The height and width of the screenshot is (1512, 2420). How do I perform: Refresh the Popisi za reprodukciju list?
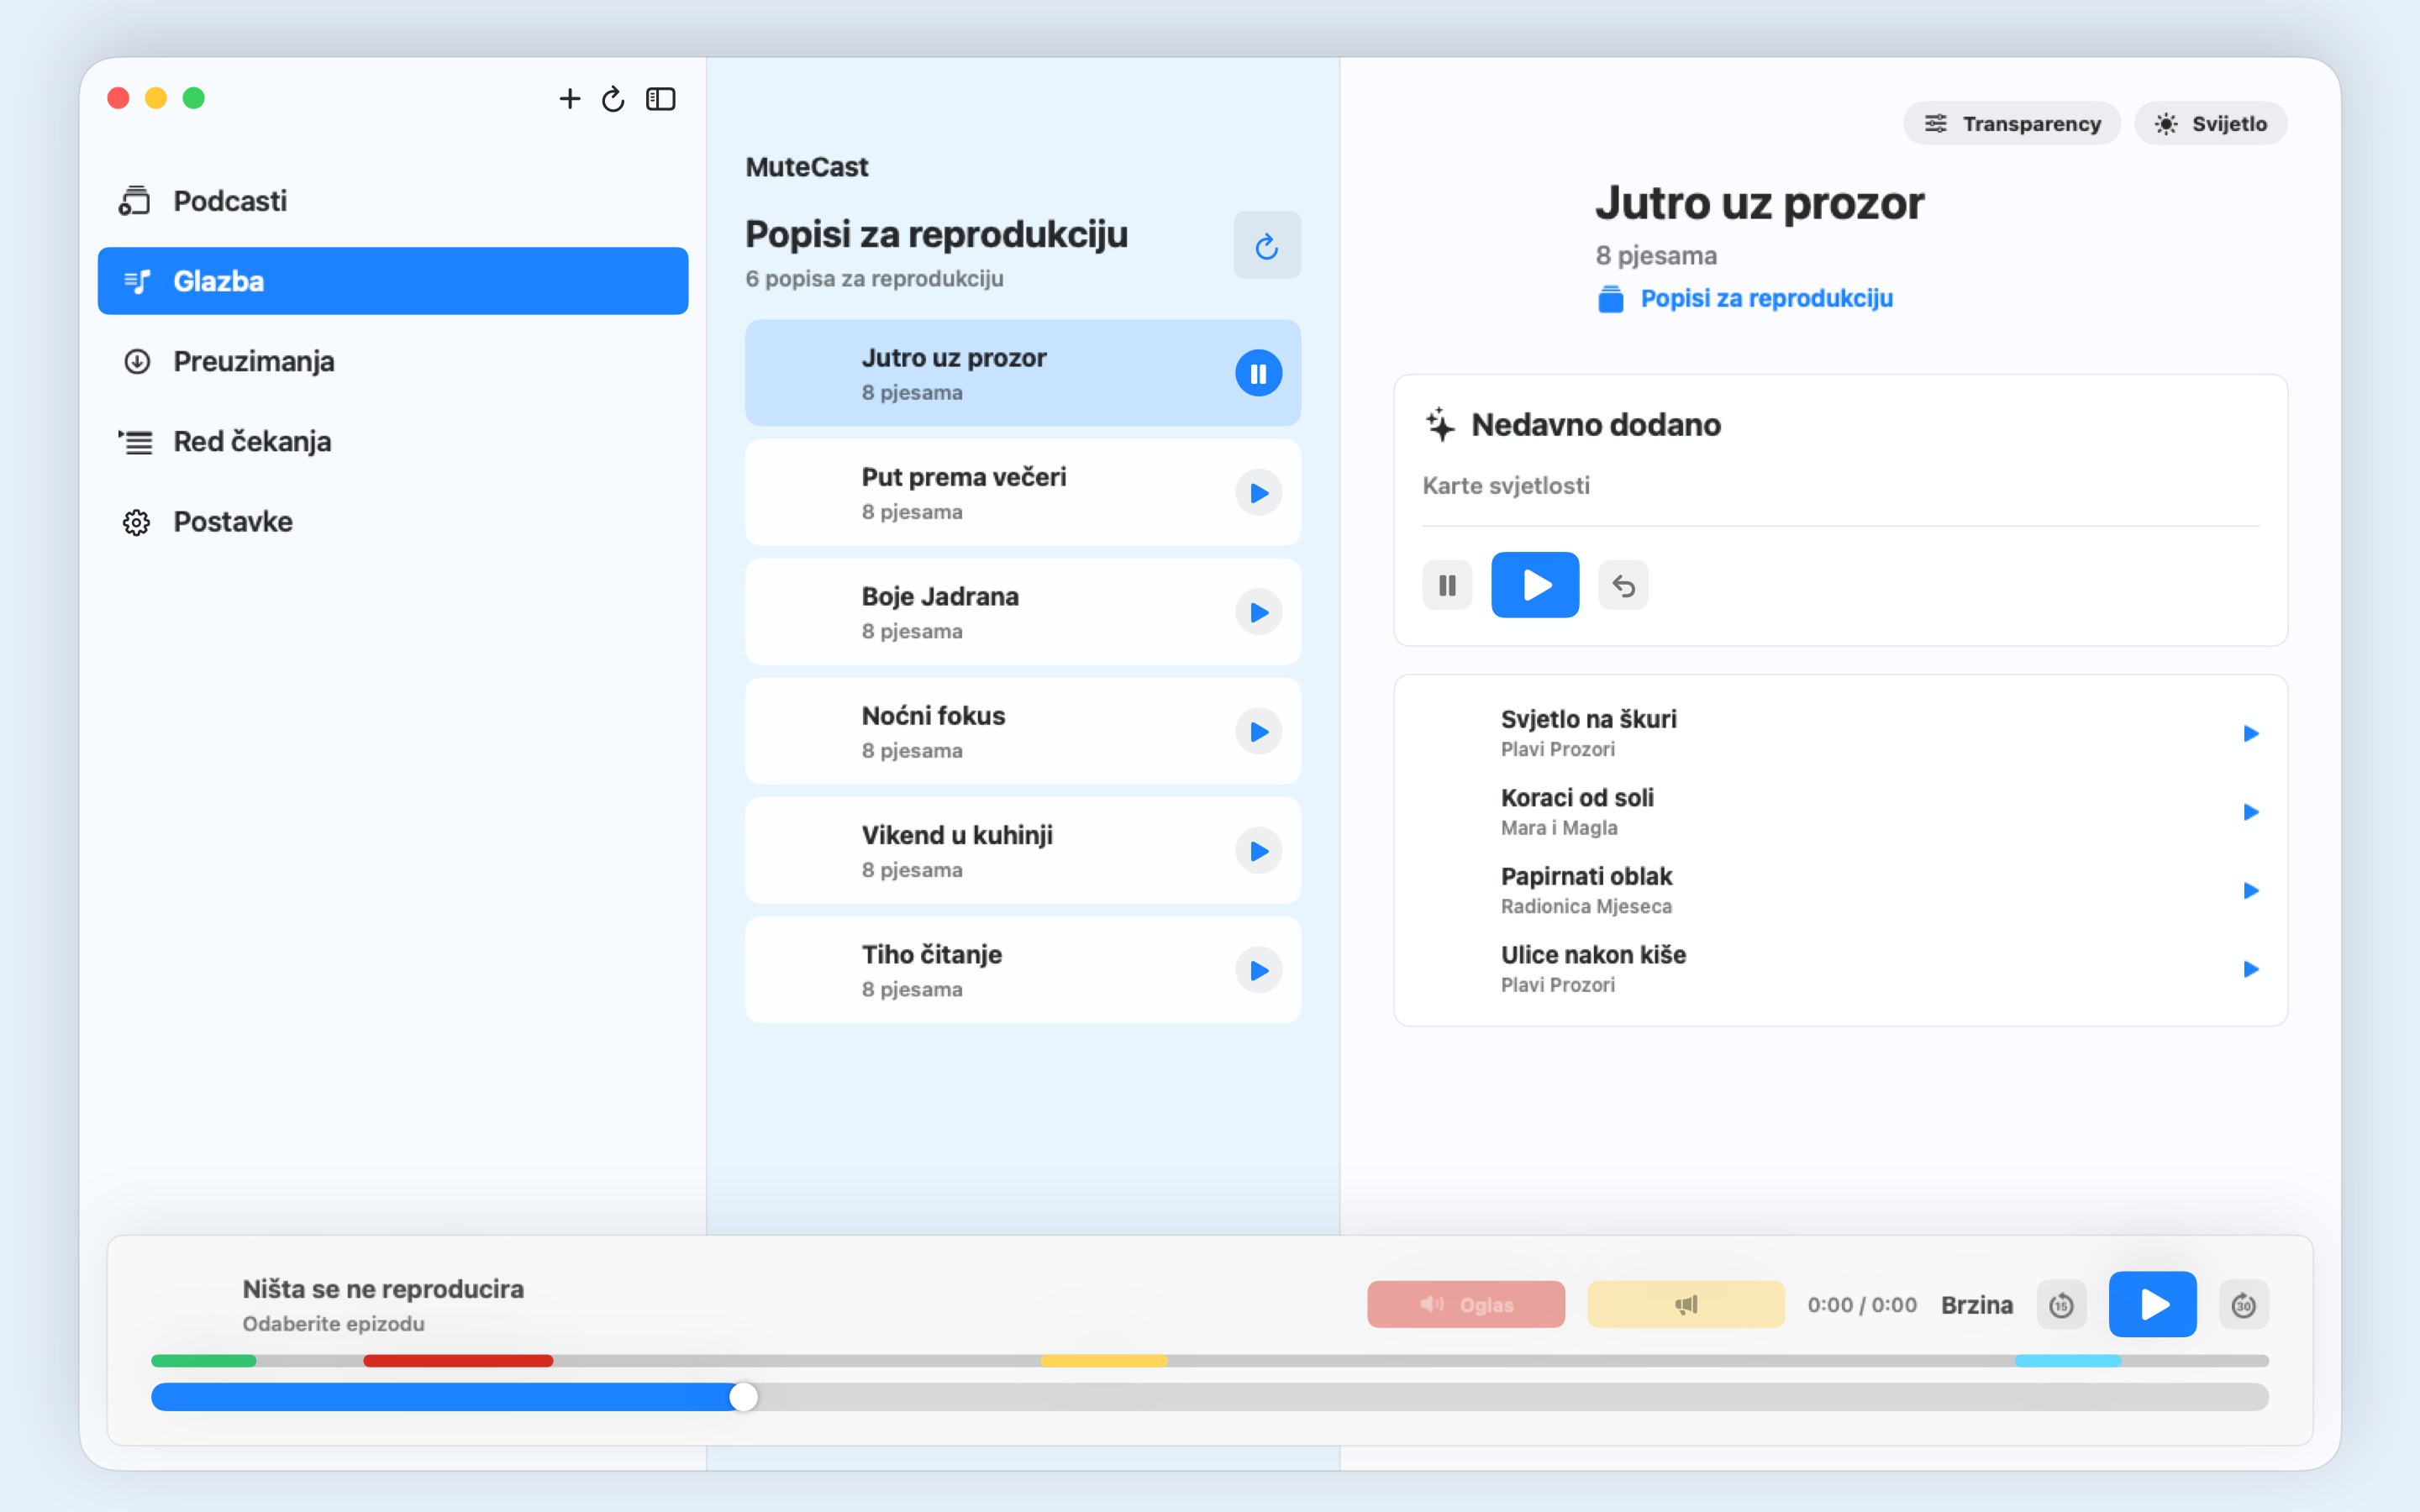[x=1267, y=245]
